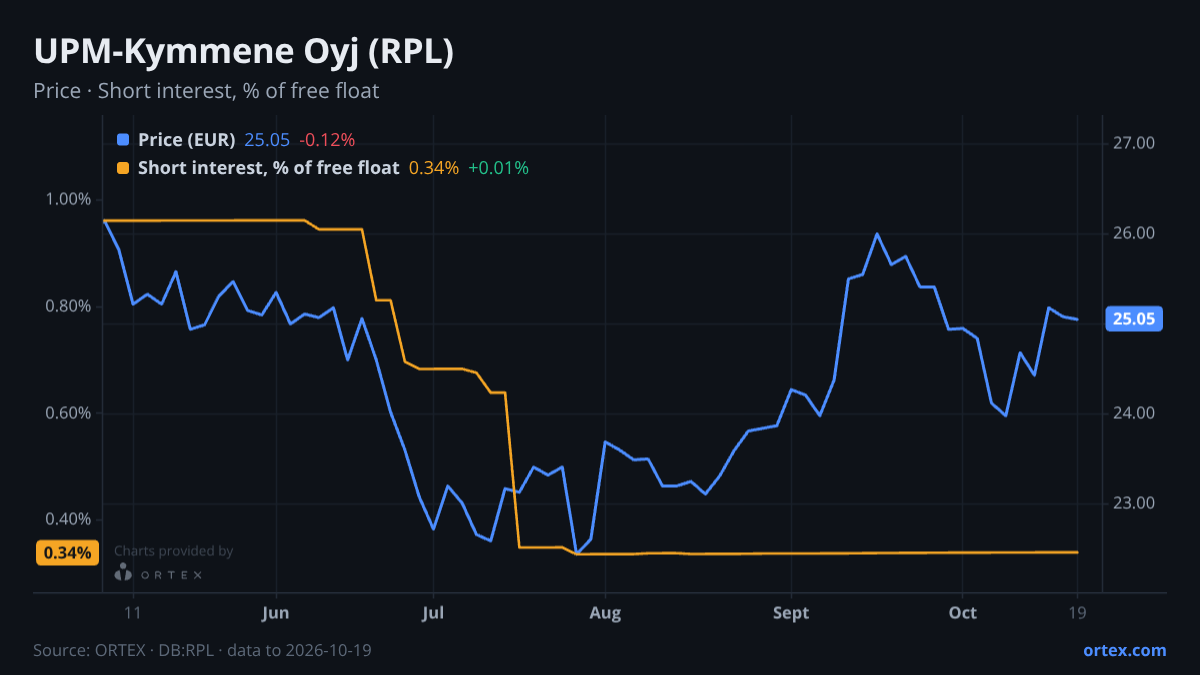Click the 0.34% short interest legend value

434,168
